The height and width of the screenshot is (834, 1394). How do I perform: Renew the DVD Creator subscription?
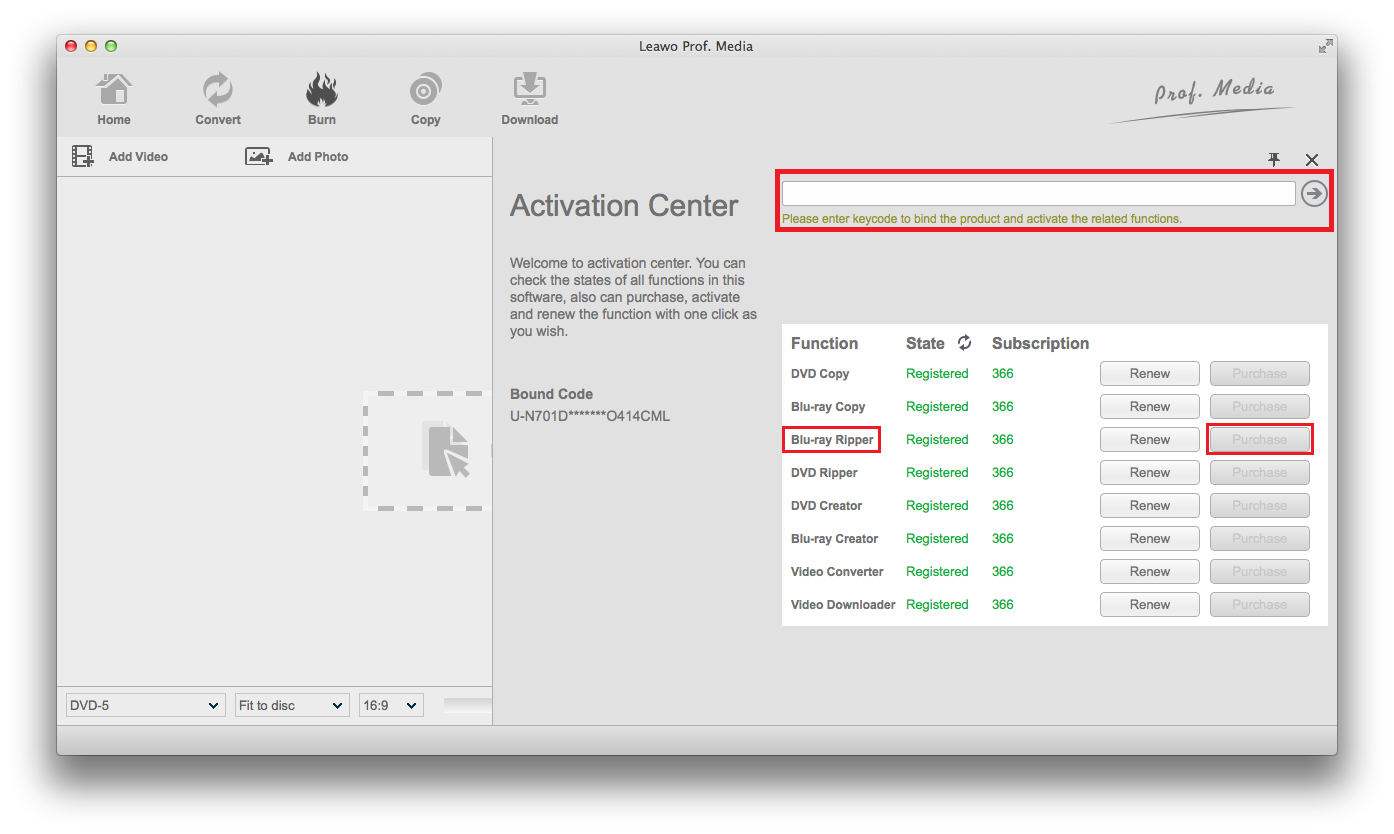pos(1150,506)
